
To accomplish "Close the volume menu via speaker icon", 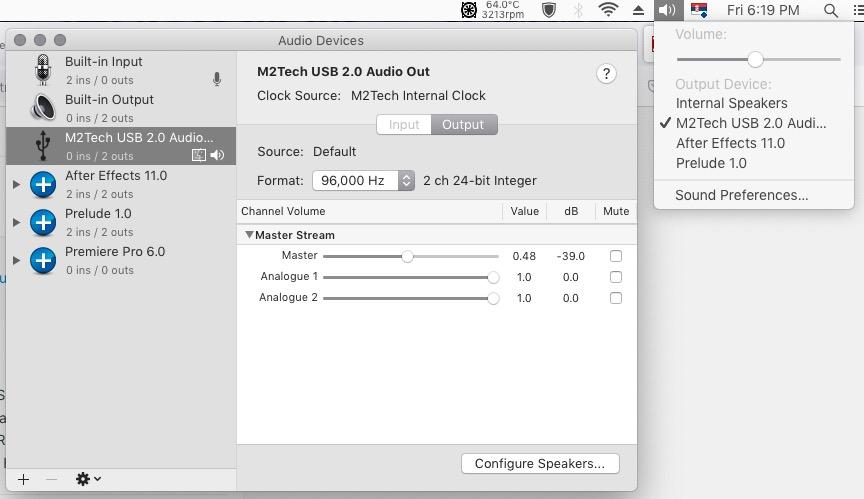I will [x=668, y=10].
